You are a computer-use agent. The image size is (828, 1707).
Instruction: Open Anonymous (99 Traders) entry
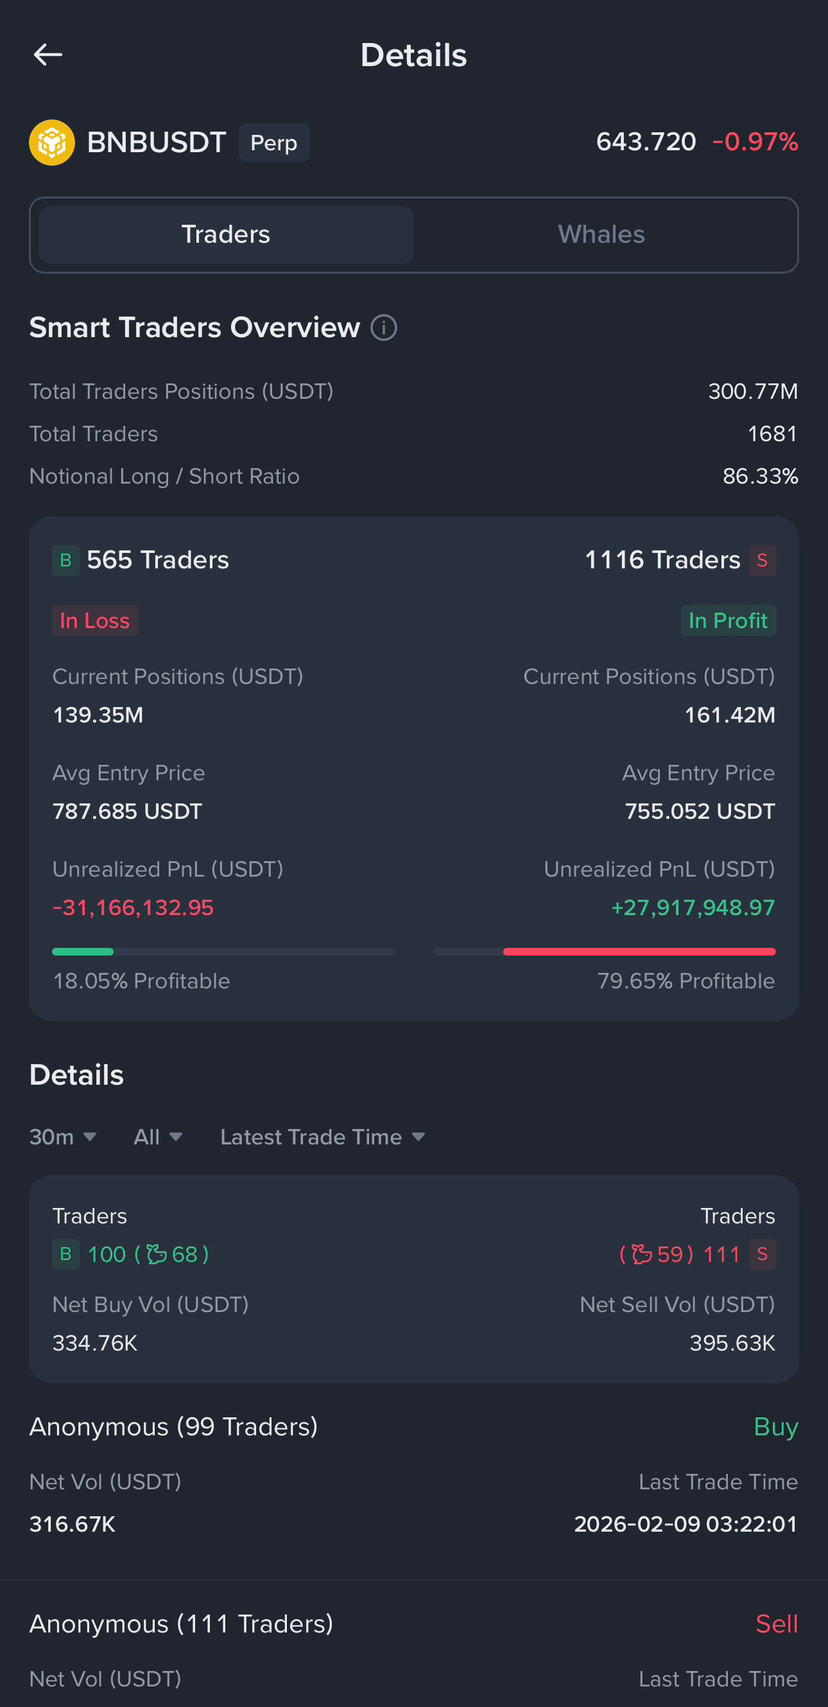click(174, 1427)
